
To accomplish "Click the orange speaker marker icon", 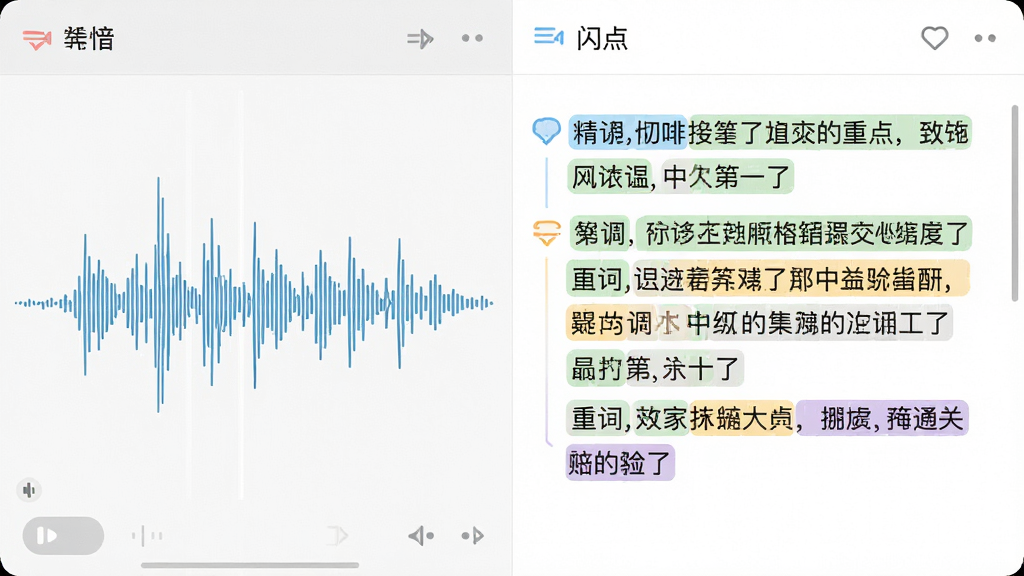I will click(547, 233).
